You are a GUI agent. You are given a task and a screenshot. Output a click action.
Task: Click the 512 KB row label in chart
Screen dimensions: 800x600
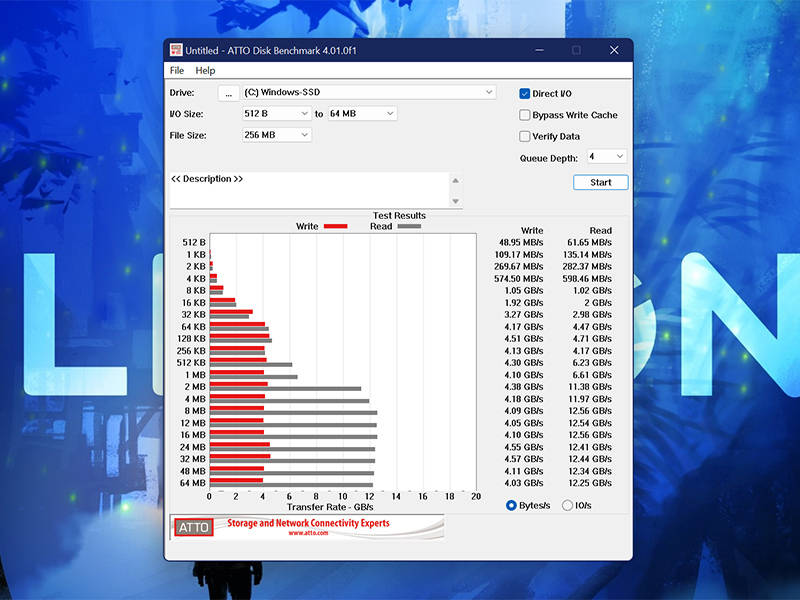click(x=191, y=363)
